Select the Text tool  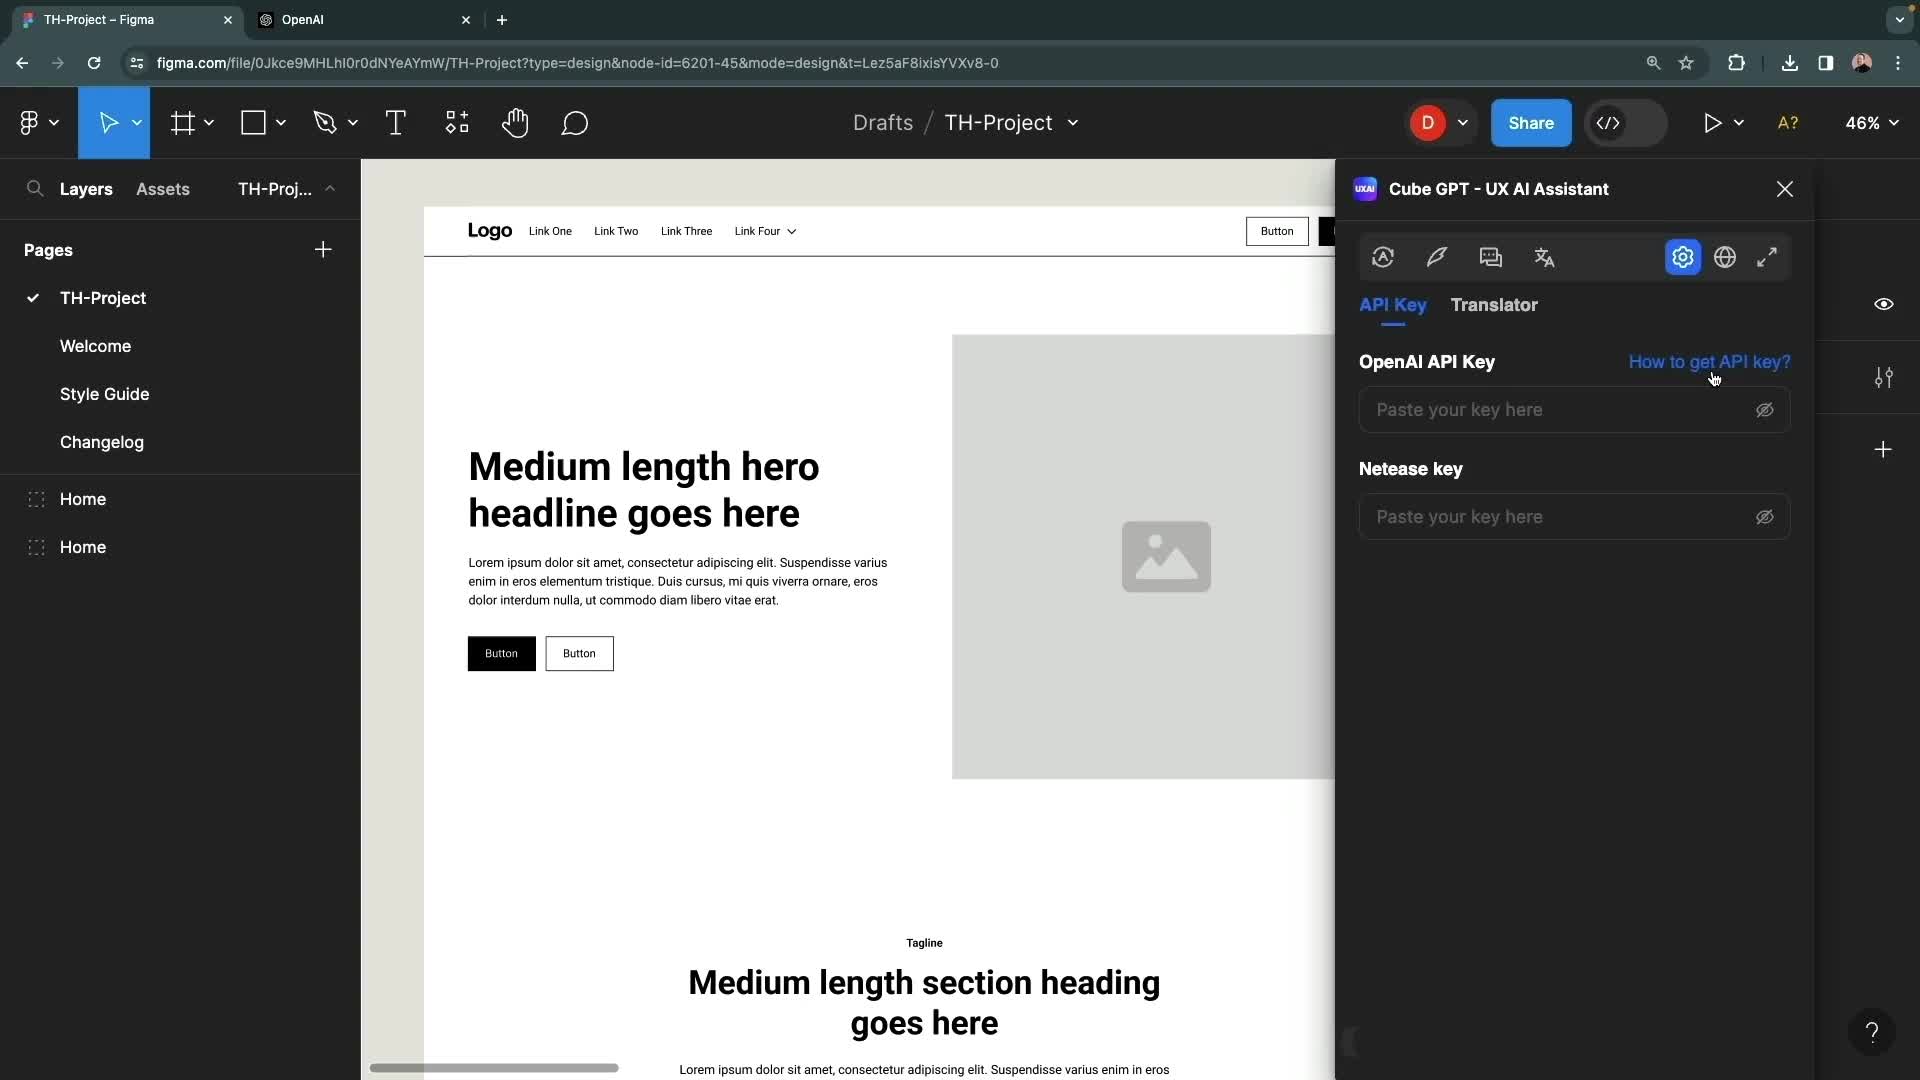click(x=396, y=123)
